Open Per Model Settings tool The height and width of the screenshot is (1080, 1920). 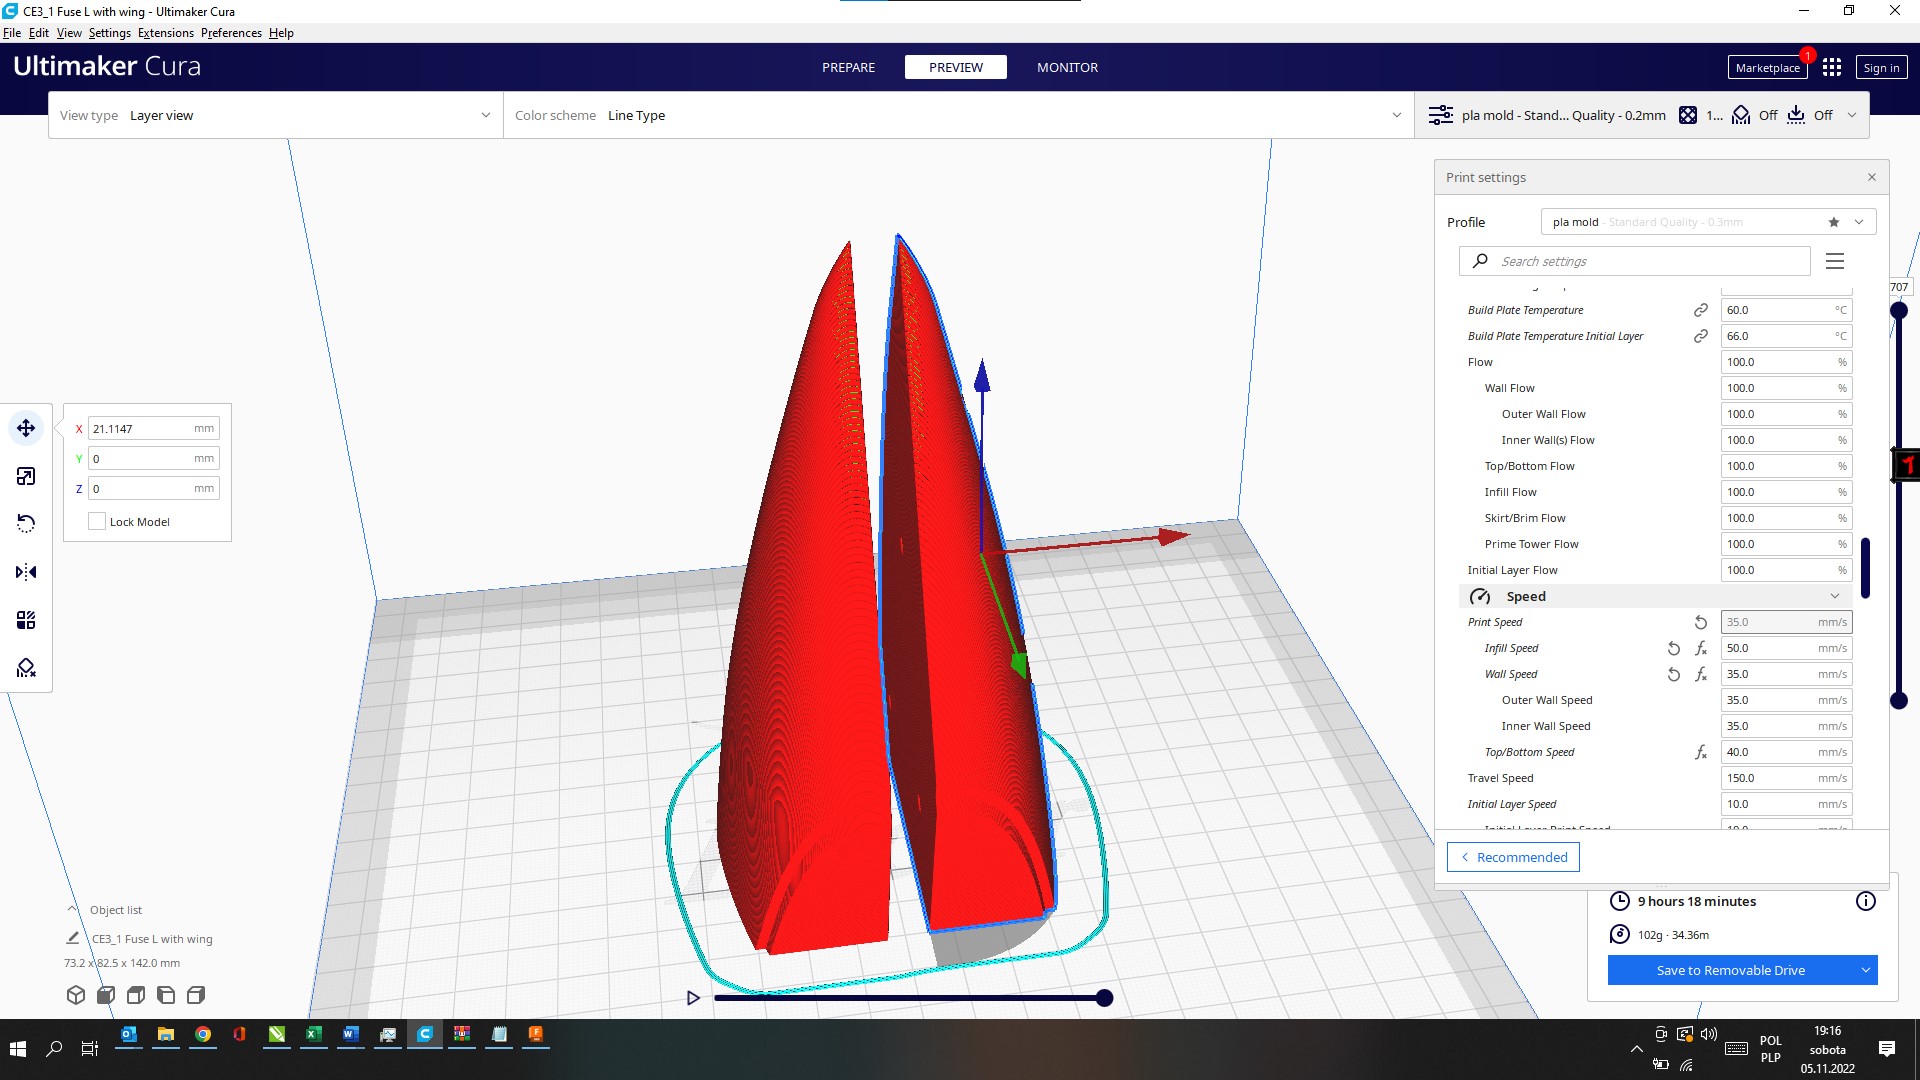pos(26,620)
